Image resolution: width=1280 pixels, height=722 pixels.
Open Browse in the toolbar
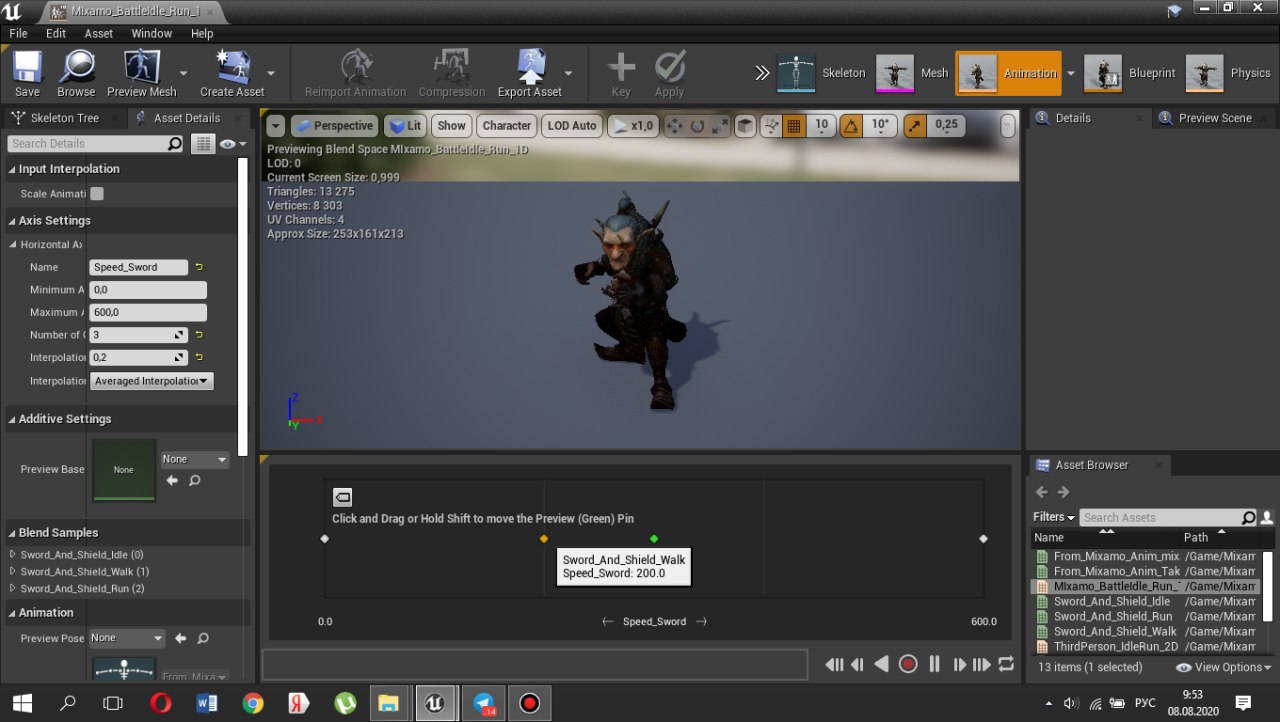tap(76, 74)
